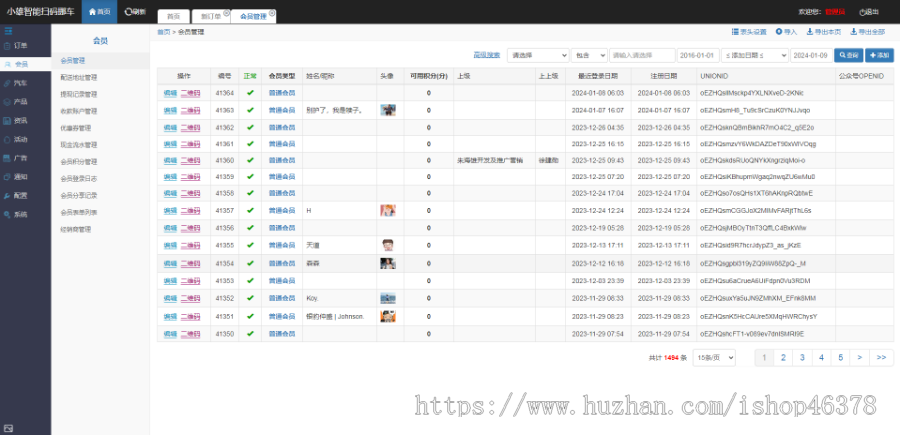Click the 首页 breadcrumb link
The width and height of the screenshot is (900, 435).
pos(164,32)
